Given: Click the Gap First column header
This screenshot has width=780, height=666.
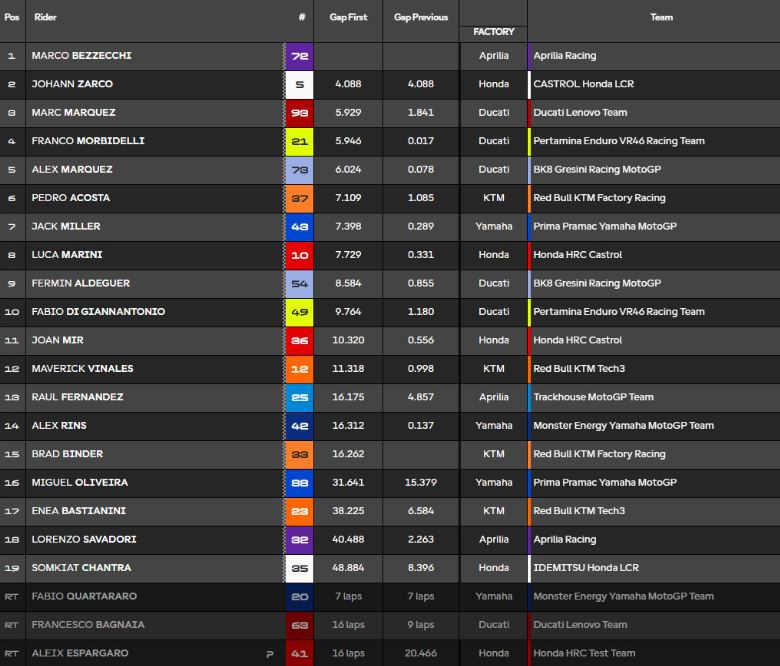Looking at the screenshot, I should pyautogui.click(x=348, y=17).
